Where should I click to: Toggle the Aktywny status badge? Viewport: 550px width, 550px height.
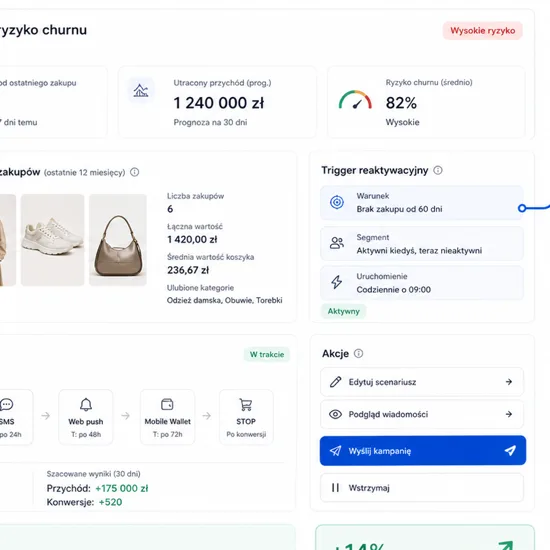click(x=343, y=311)
